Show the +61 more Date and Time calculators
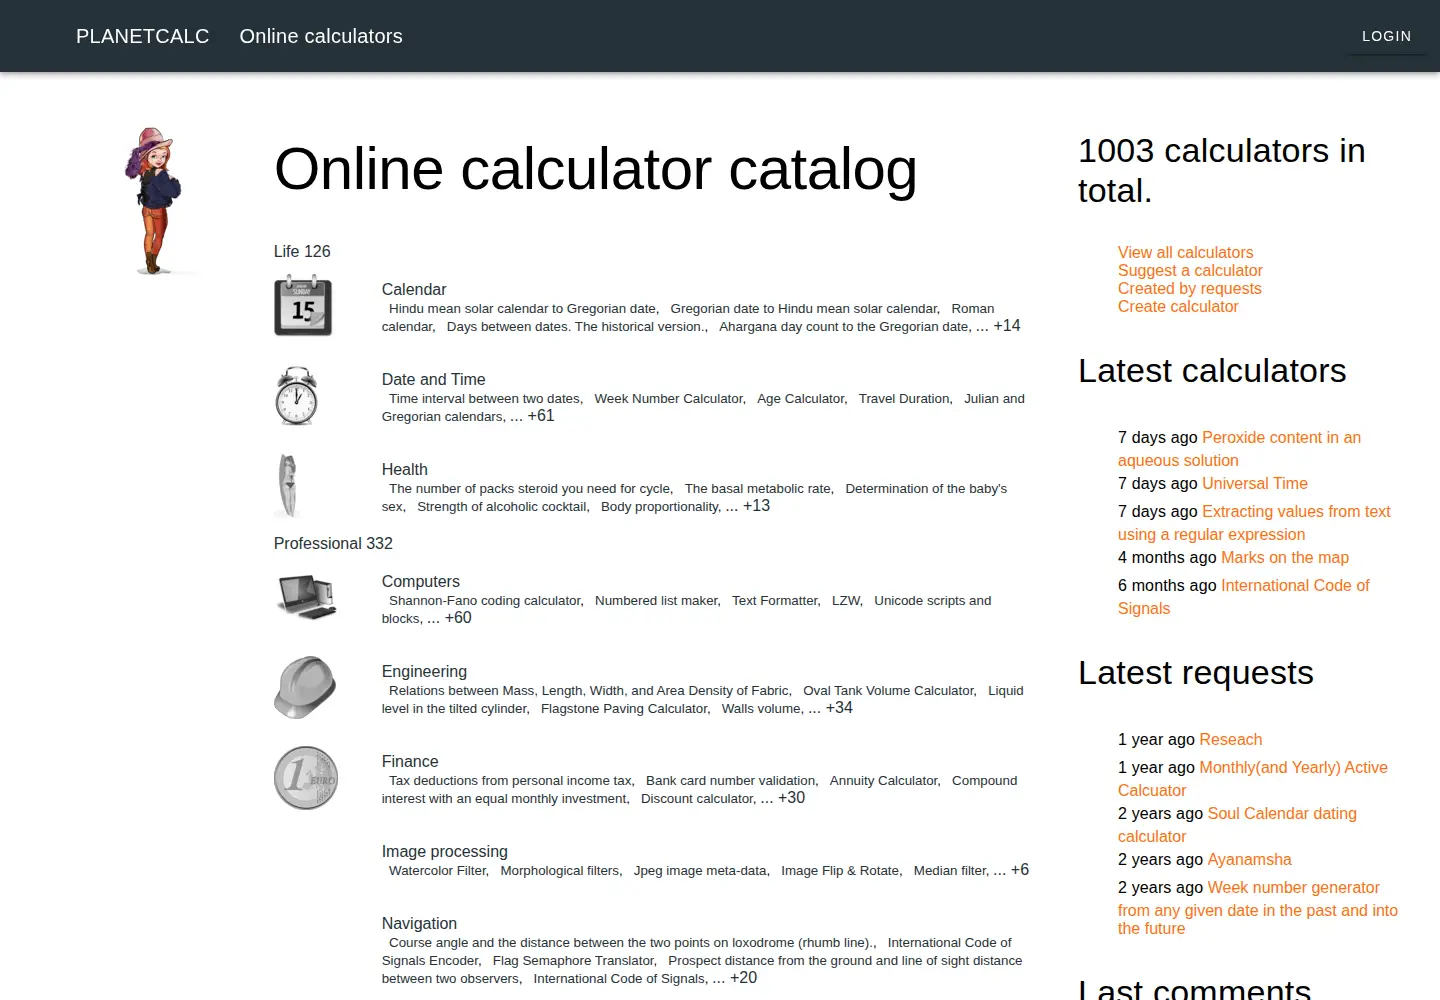This screenshot has width=1440, height=1000. click(541, 416)
